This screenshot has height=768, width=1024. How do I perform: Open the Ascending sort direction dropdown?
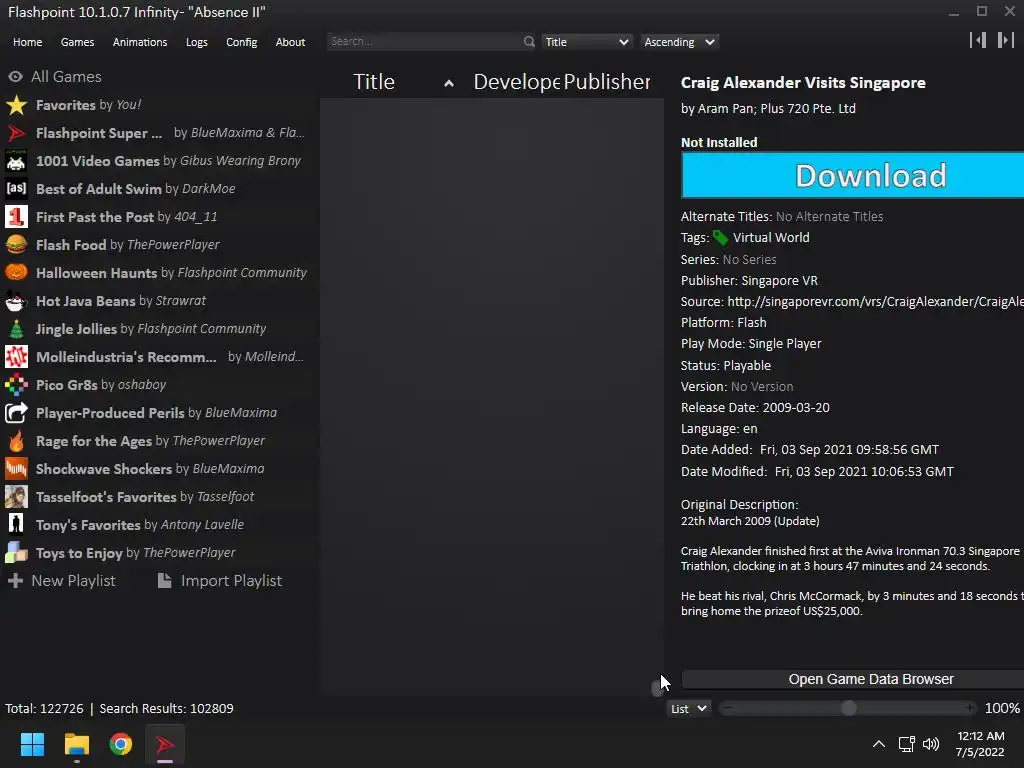pyautogui.click(x=679, y=42)
